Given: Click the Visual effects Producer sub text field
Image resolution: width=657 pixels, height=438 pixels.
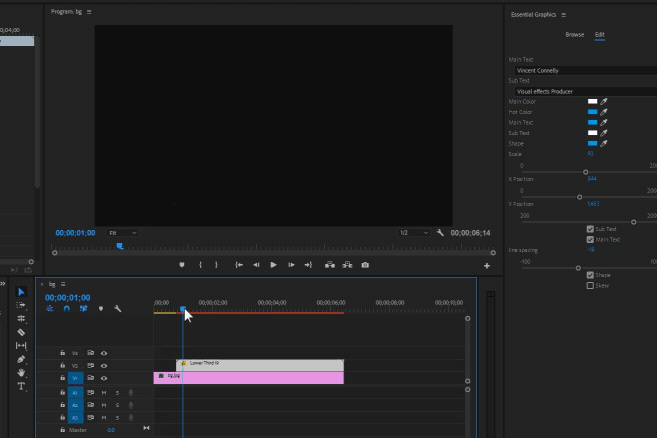Looking at the screenshot, I should [x=586, y=91].
